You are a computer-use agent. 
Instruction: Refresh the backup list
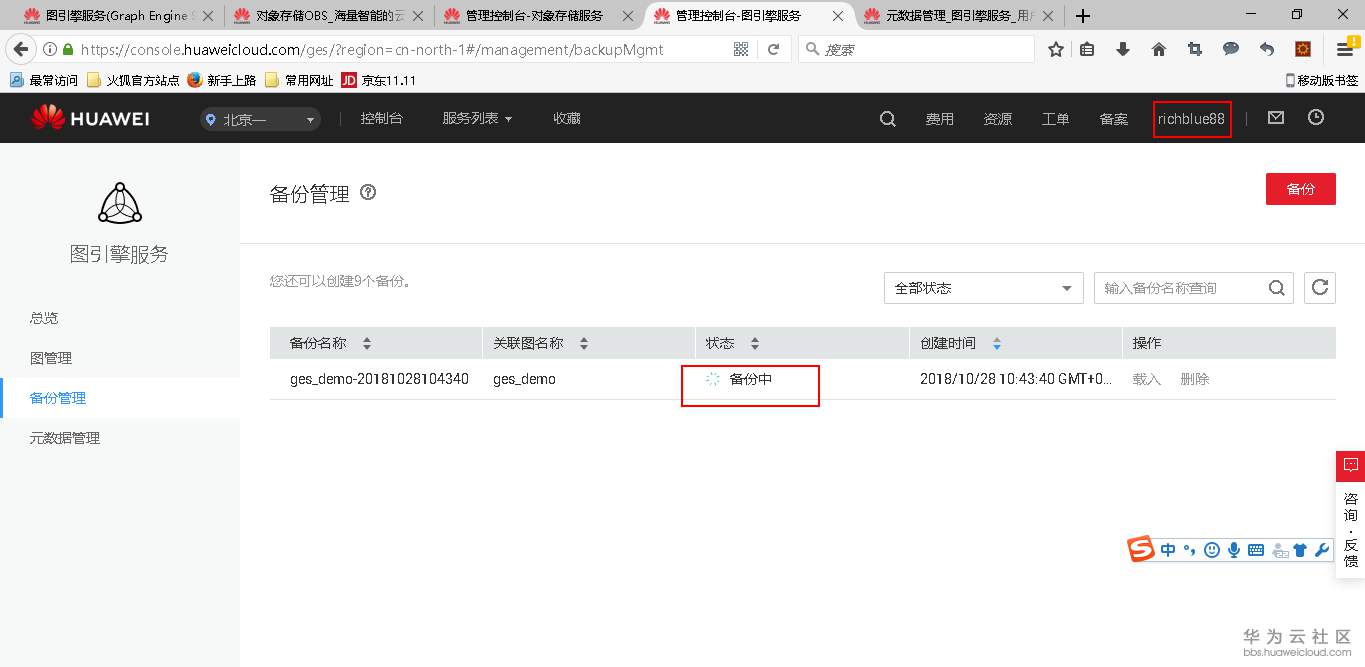(x=1320, y=288)
